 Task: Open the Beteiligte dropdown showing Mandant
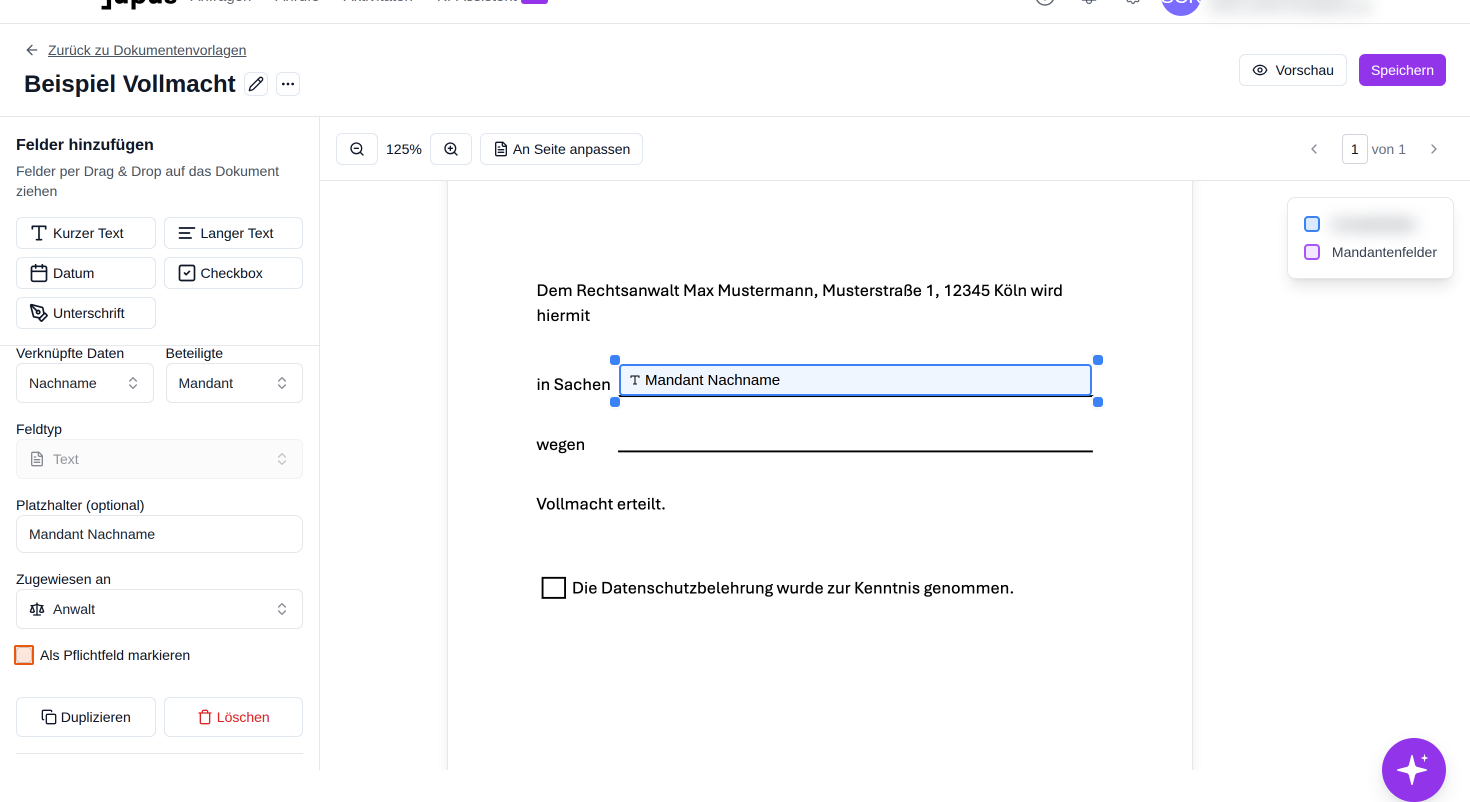tap(234, 383)
